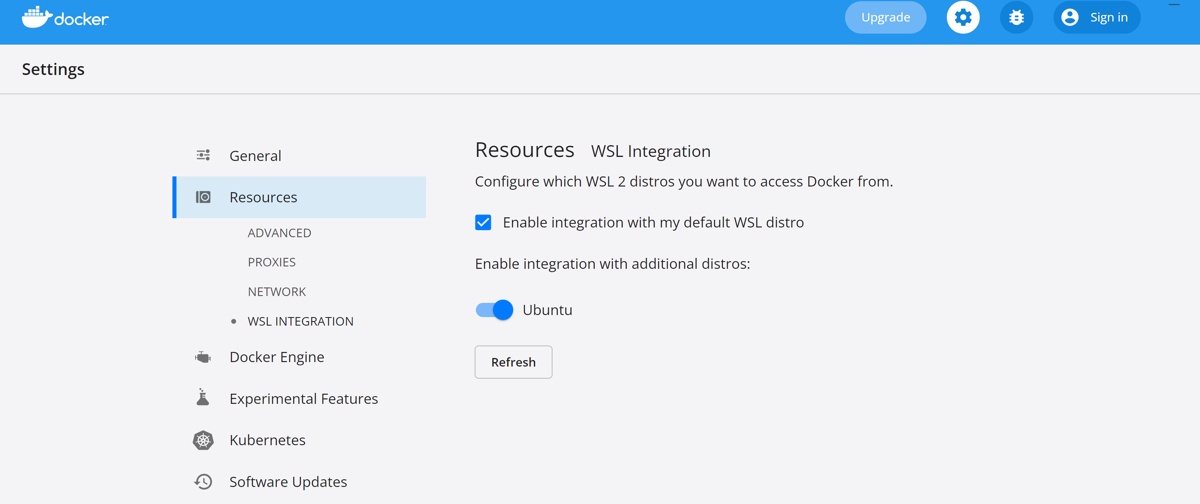
Task: Open the settings gear icon
Action: point(963,17)
